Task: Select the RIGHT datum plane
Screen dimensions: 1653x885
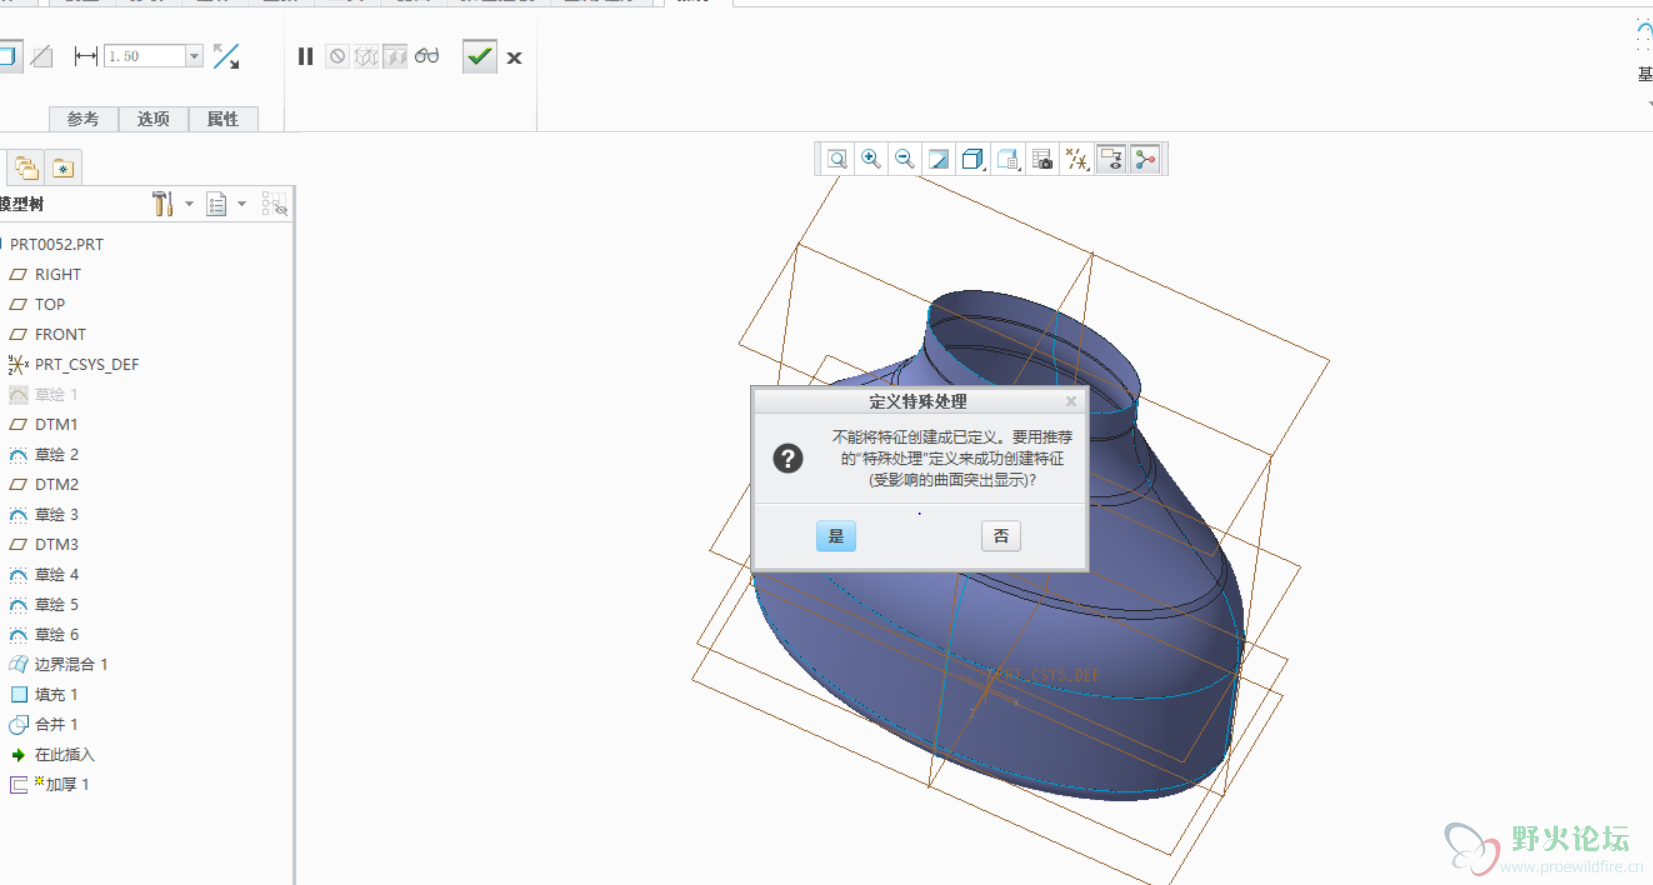Action: [x=58, y=274]
